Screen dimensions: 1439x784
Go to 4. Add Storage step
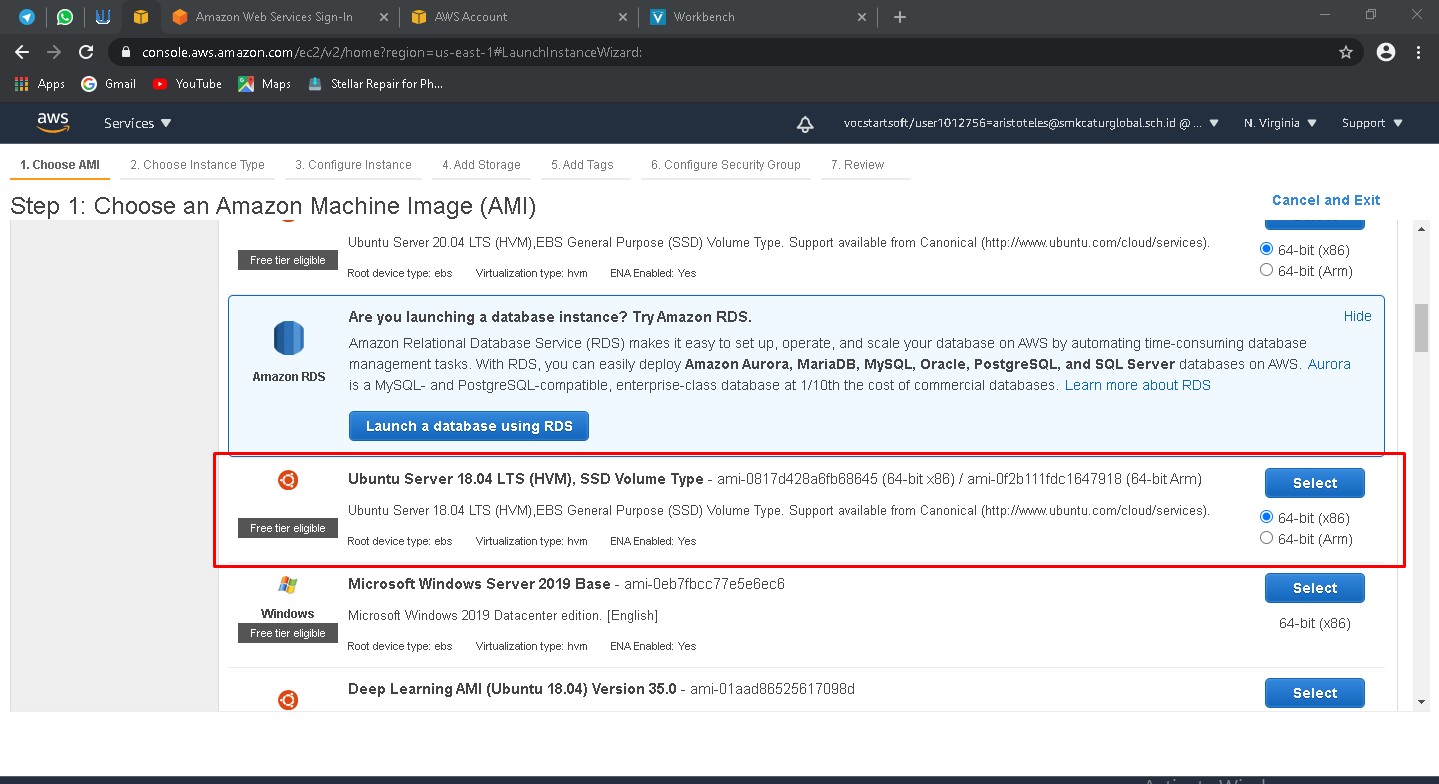481,165
